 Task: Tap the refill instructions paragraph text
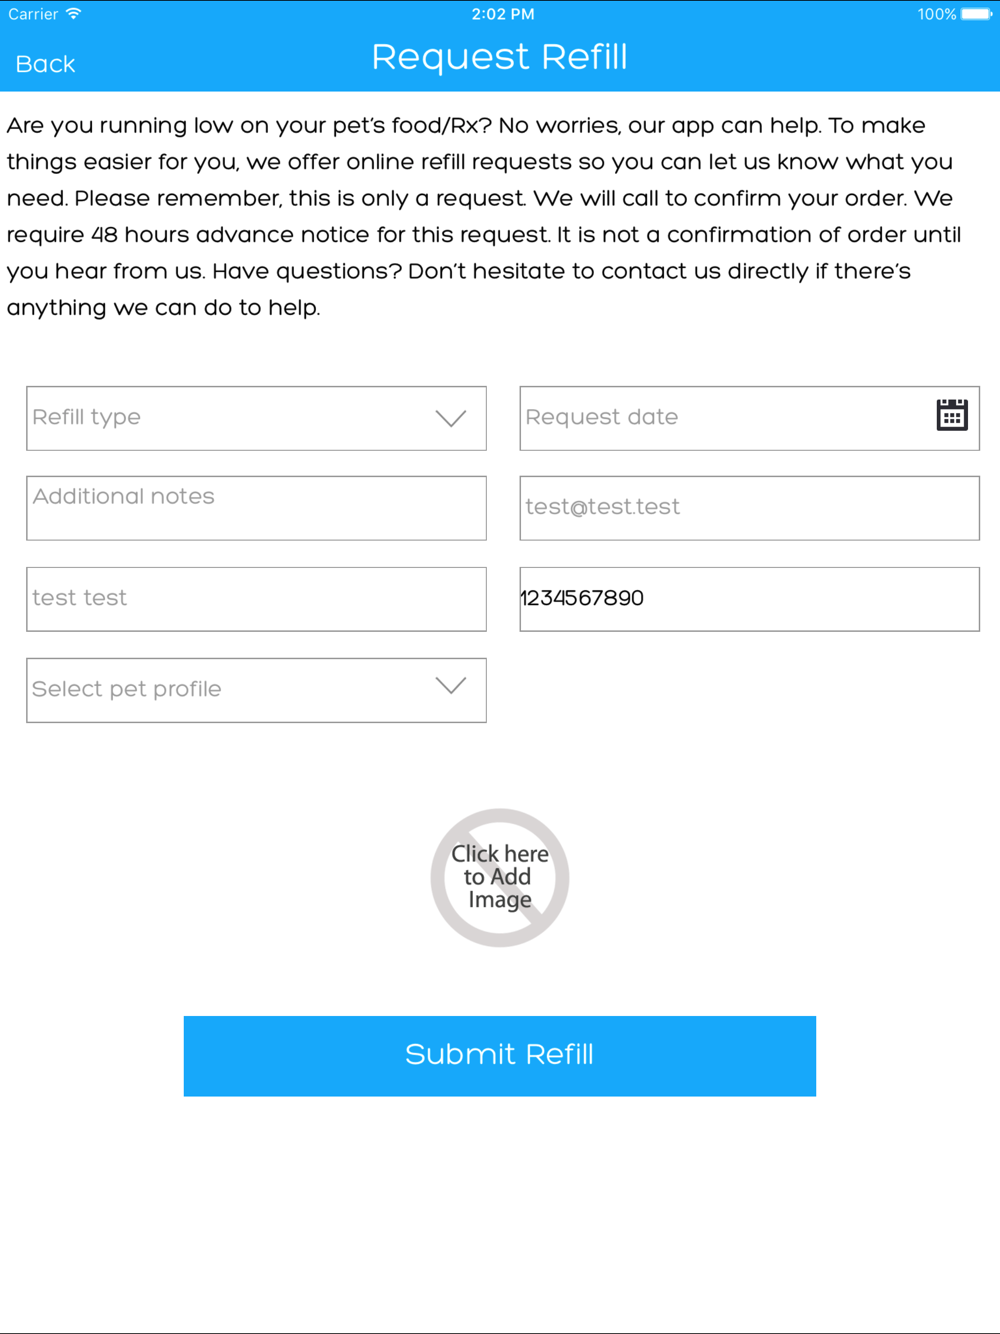click(x=485, y=216)
